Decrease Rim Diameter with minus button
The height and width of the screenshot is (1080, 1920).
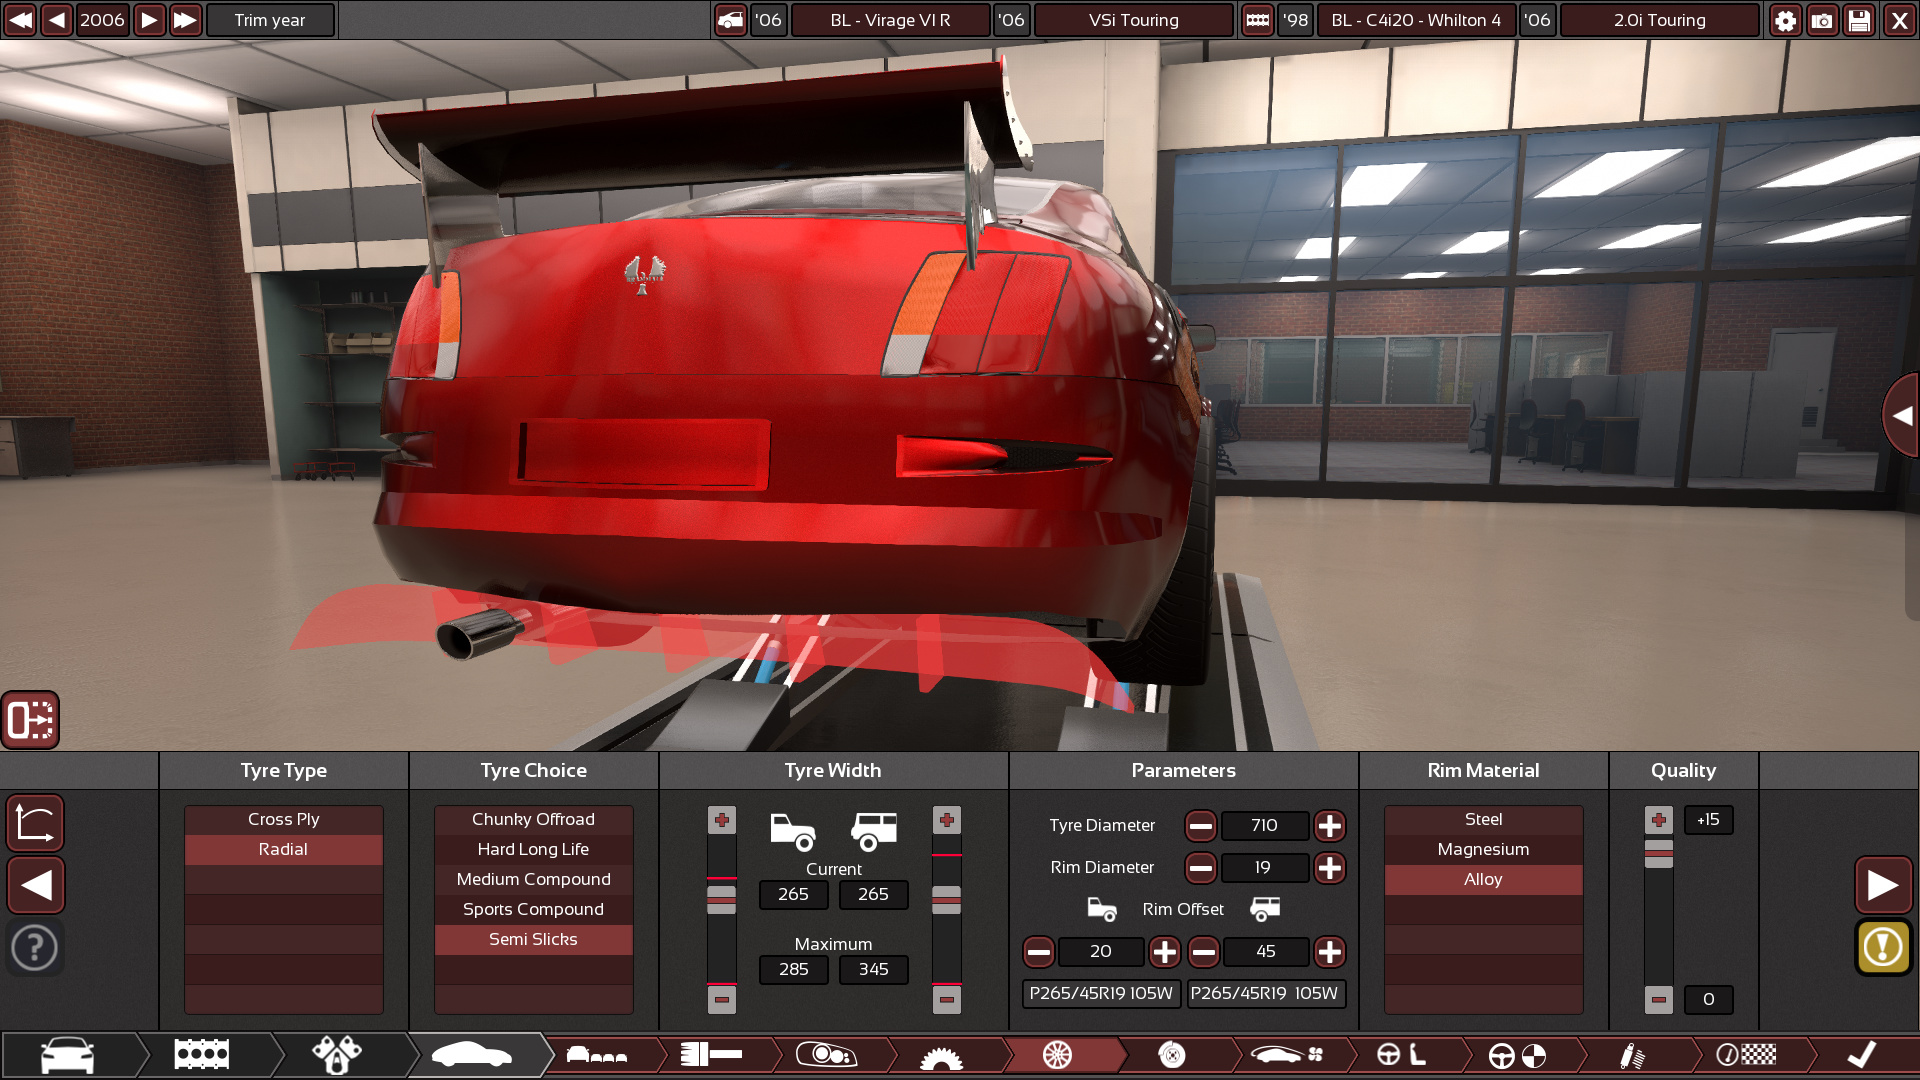[x=1200, y=868]
